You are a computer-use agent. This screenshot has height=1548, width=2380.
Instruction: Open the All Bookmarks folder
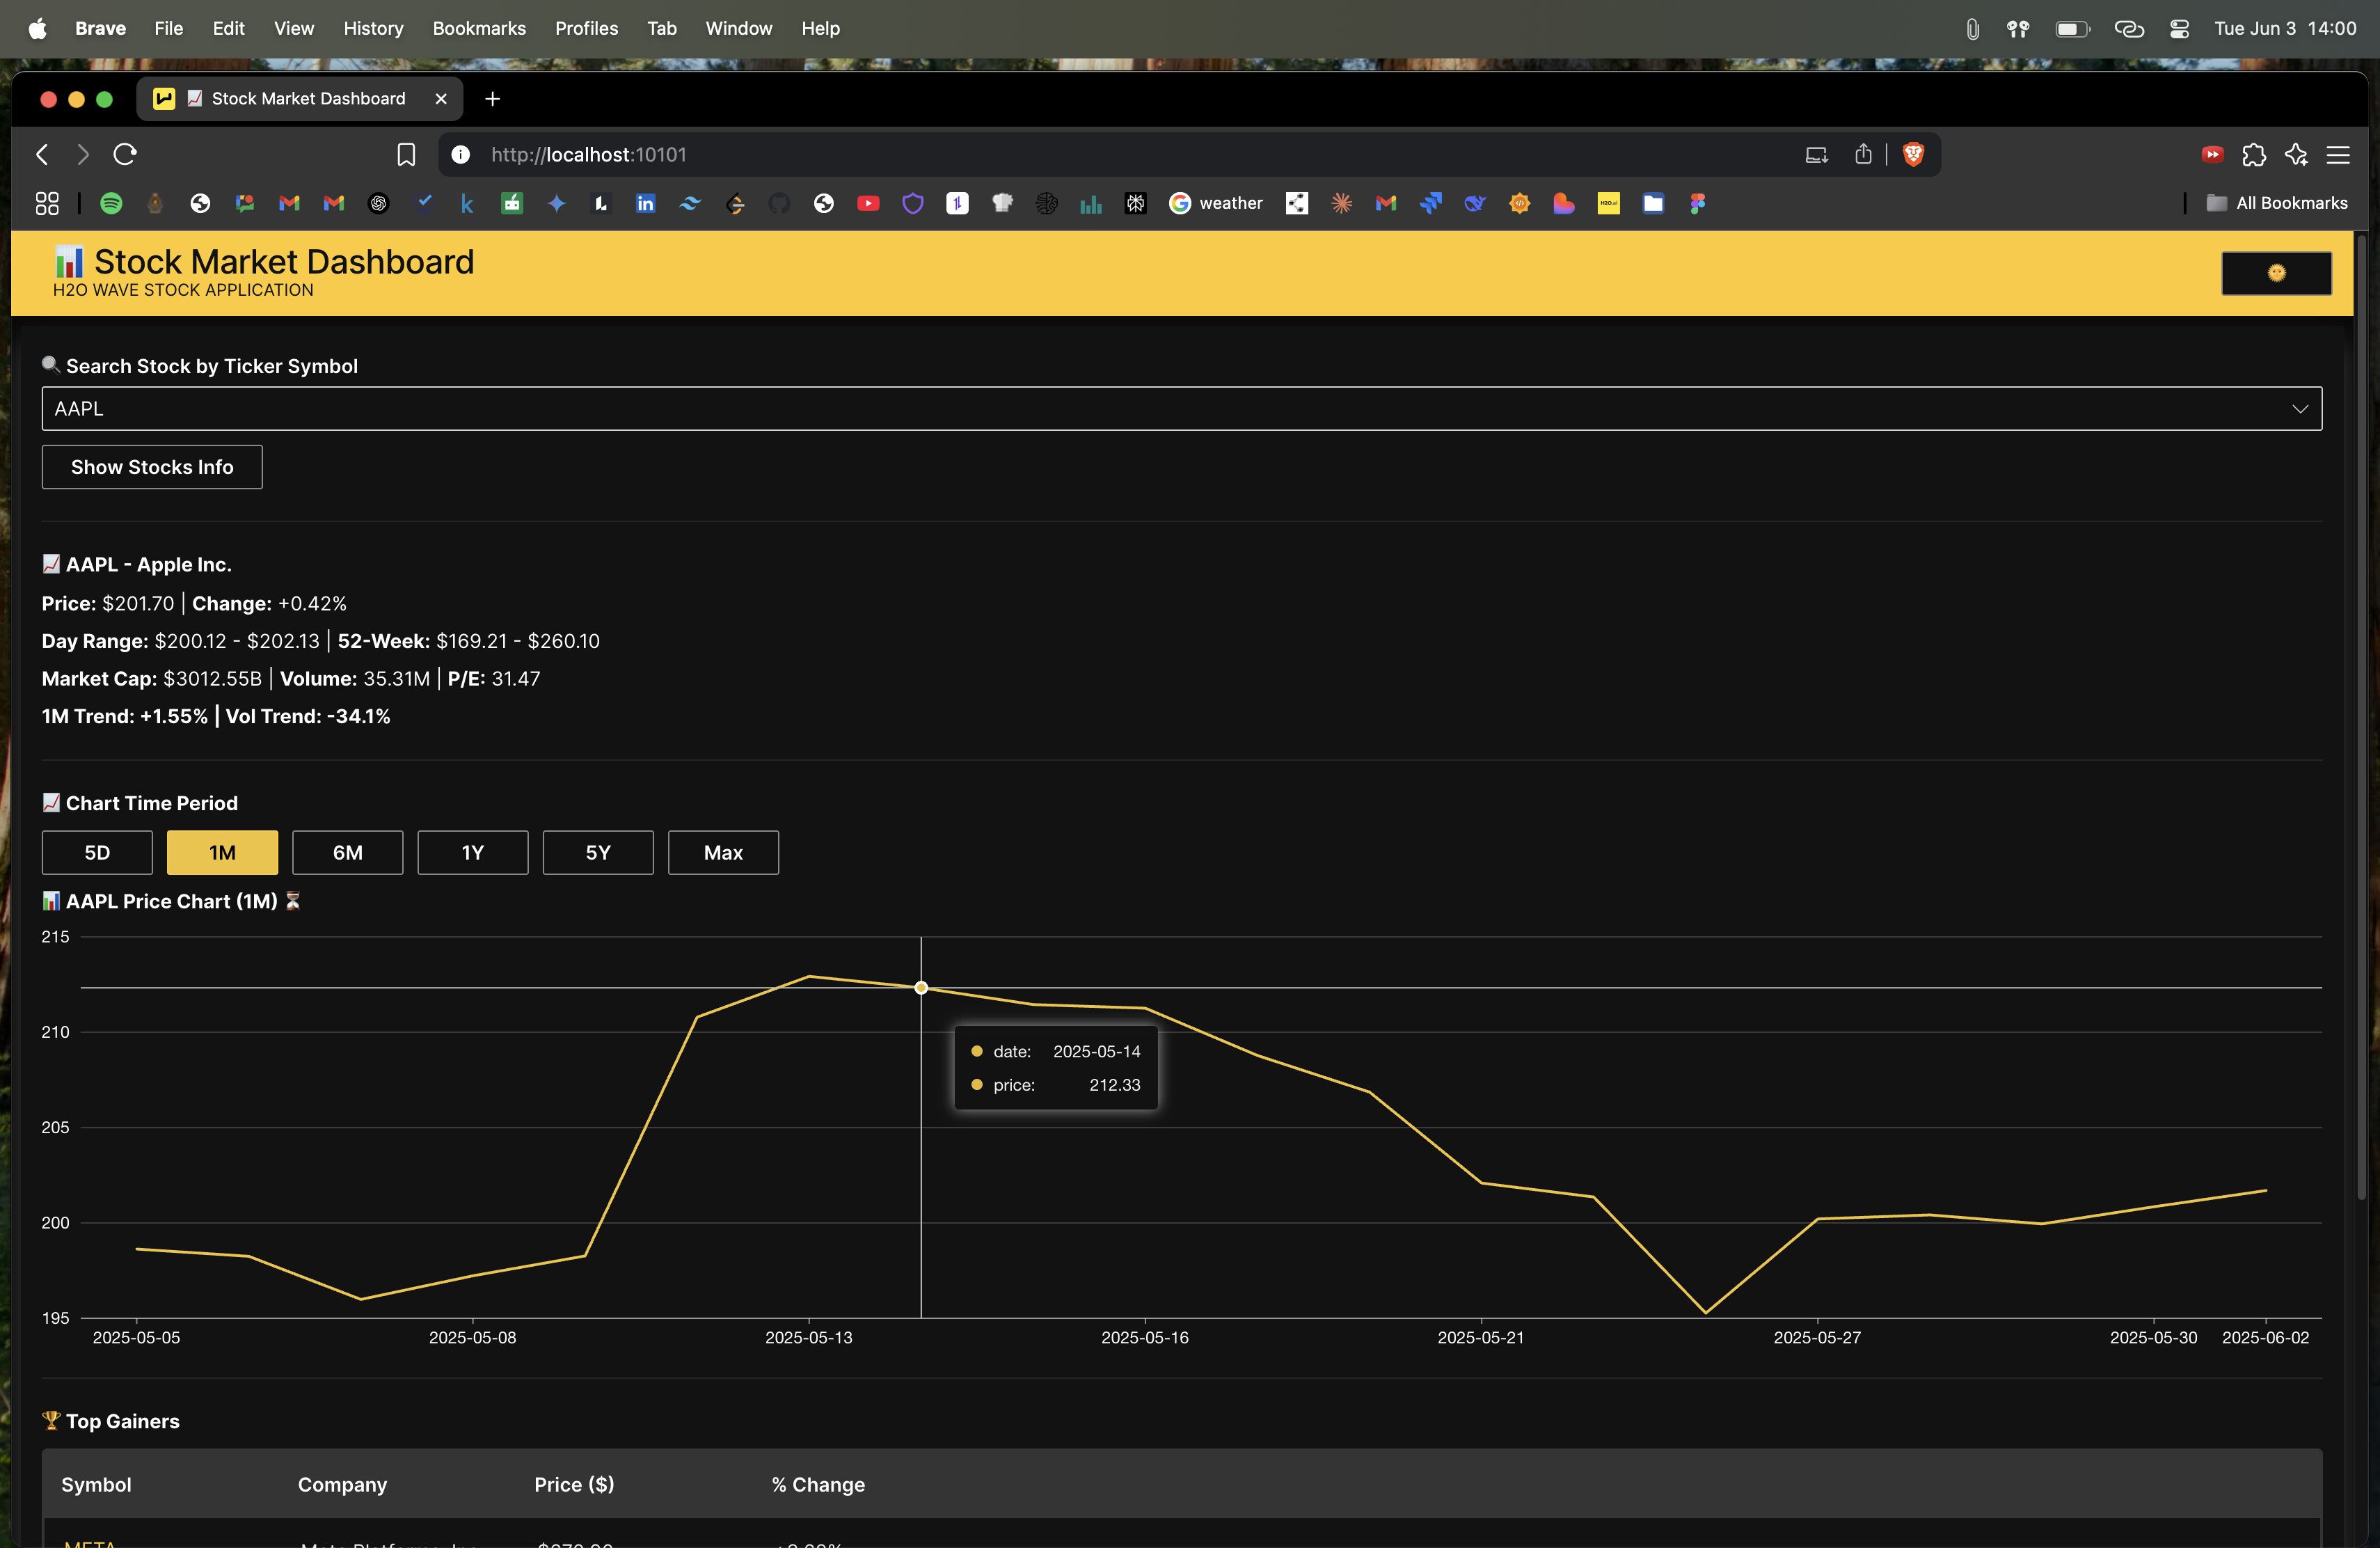tap(2277, 203)
